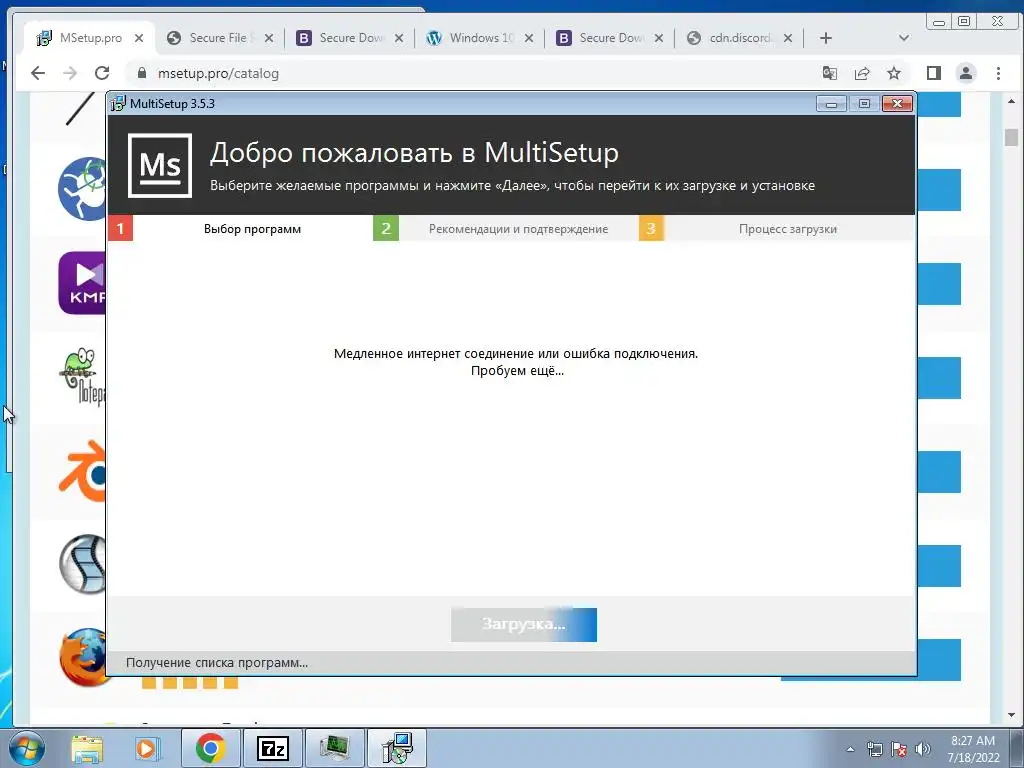Open step 3 Процесс загрузки tab
The width and height of the screenshot is (1024, 768).
pyautogui.click(x=776, y=229)
